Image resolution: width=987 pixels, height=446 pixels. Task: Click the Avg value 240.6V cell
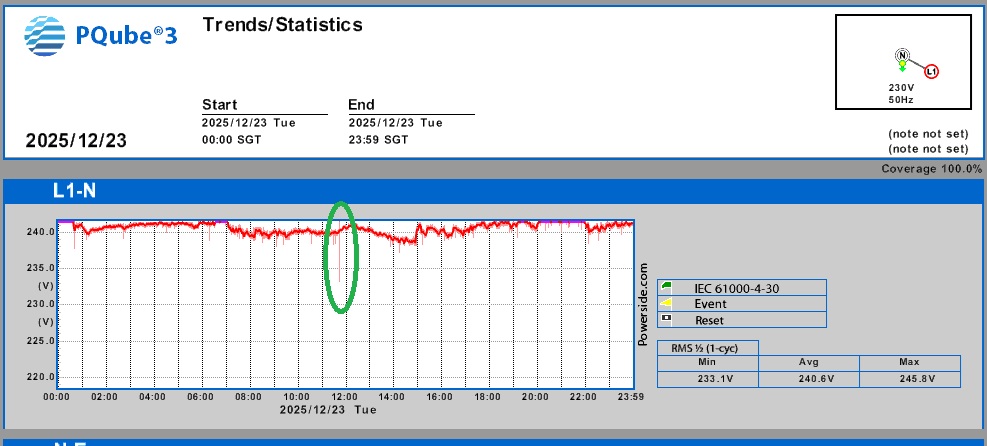(x=809, y=379)
